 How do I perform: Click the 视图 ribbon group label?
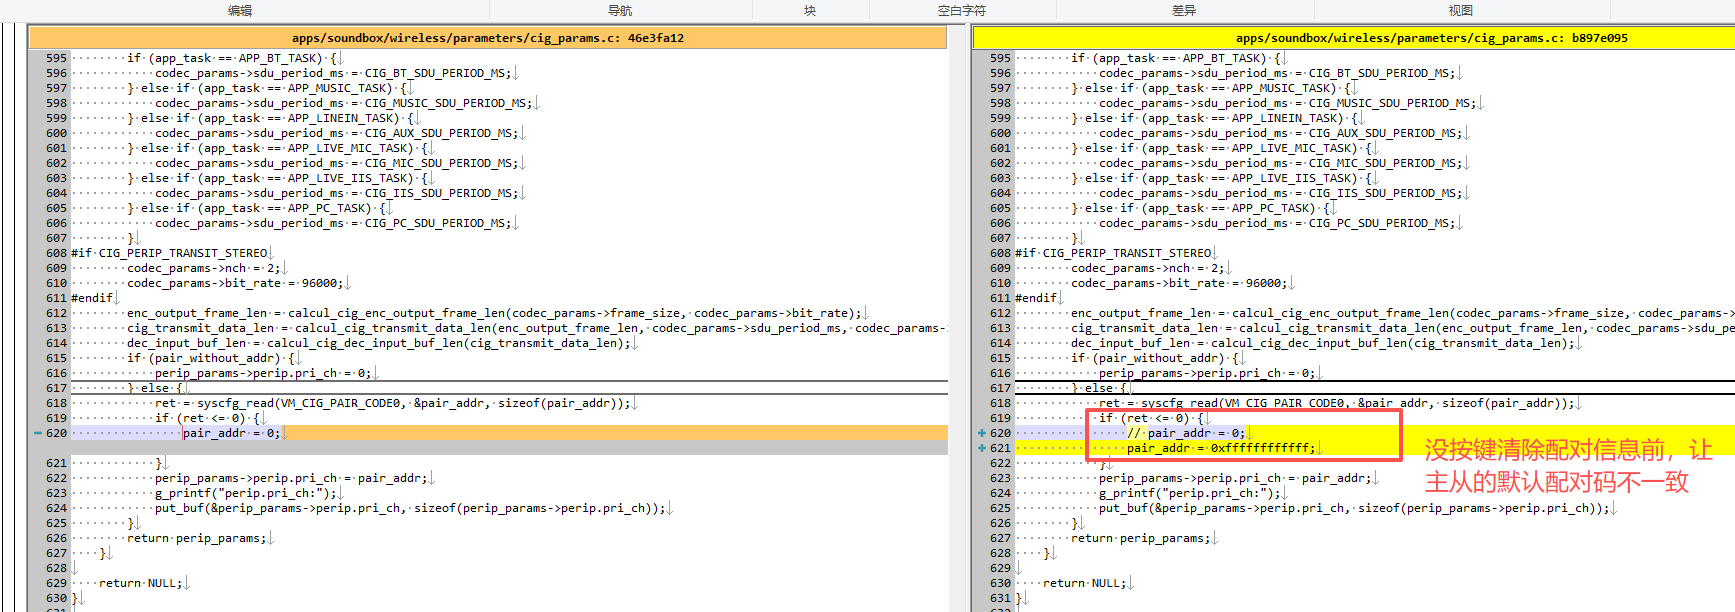pos(1461,10)
